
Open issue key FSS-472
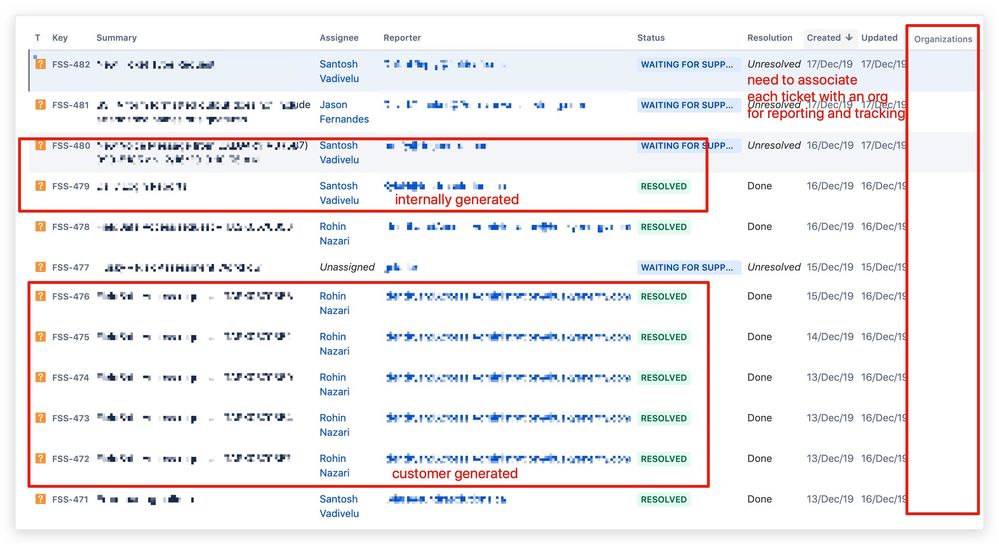[71, 459]
